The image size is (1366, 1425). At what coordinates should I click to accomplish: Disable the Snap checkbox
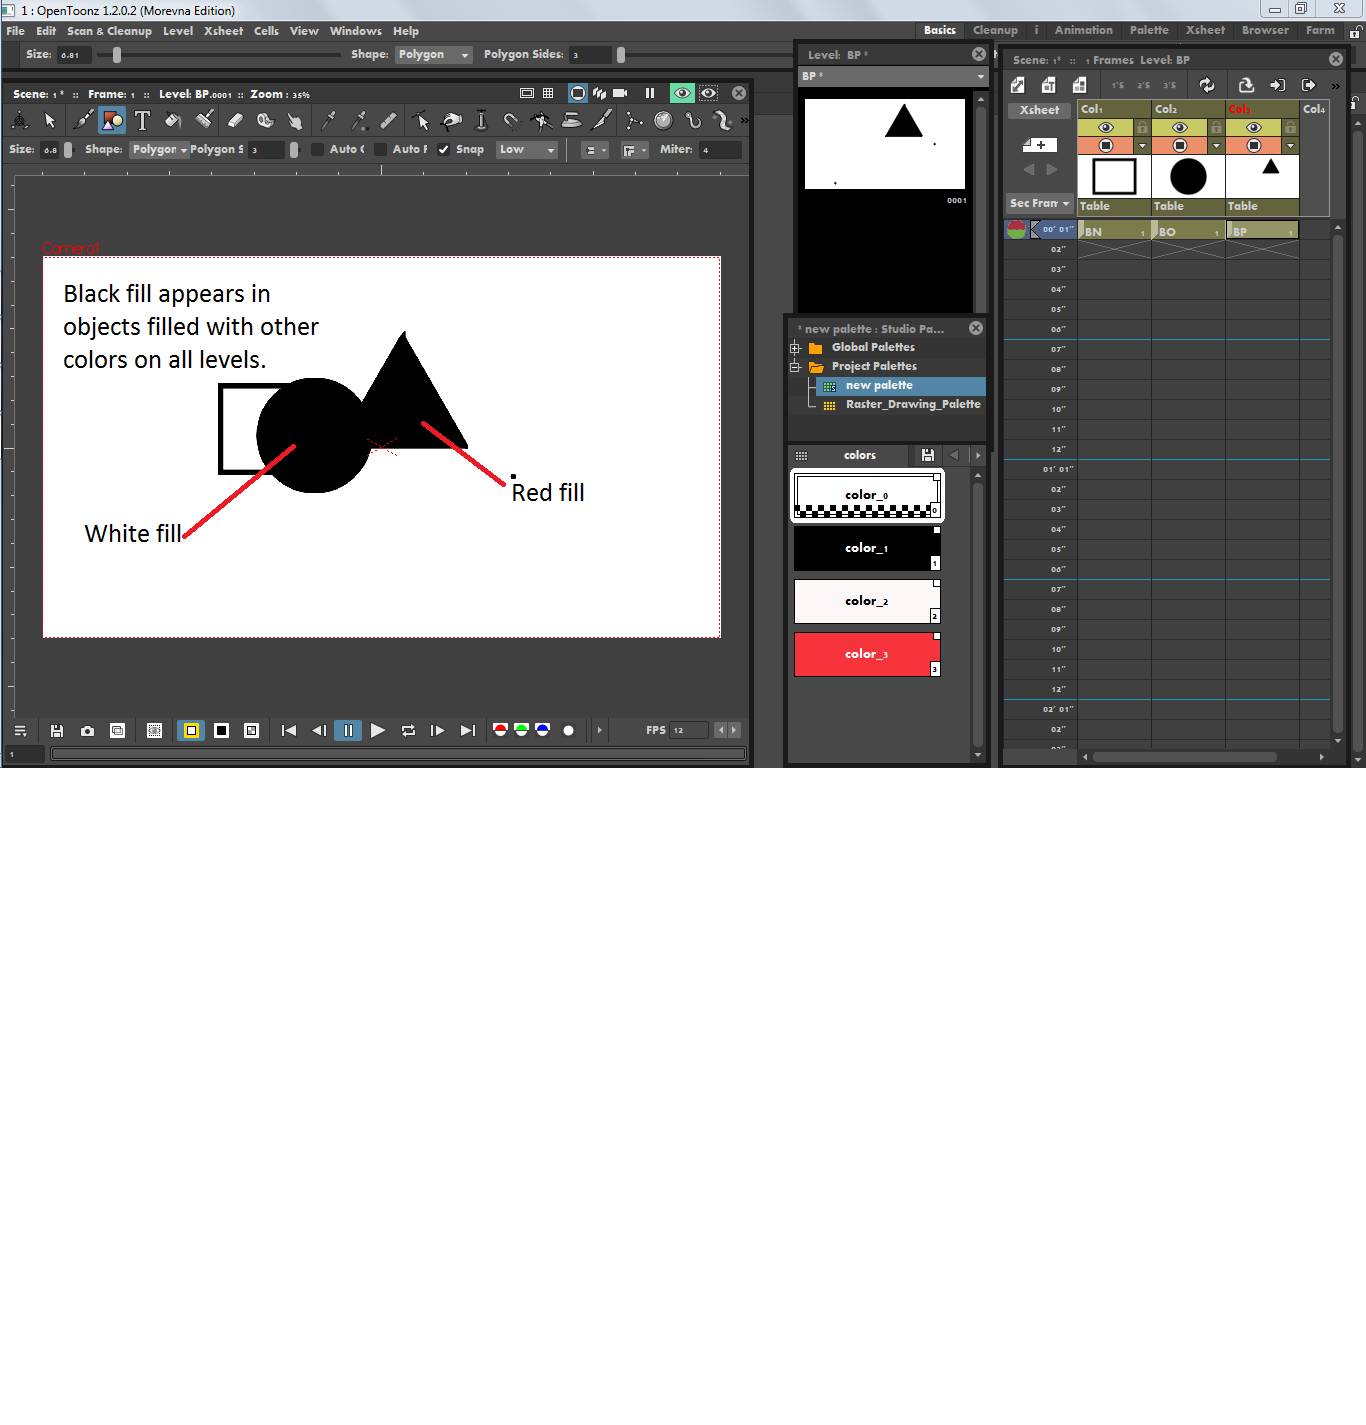tap(443, 149)
